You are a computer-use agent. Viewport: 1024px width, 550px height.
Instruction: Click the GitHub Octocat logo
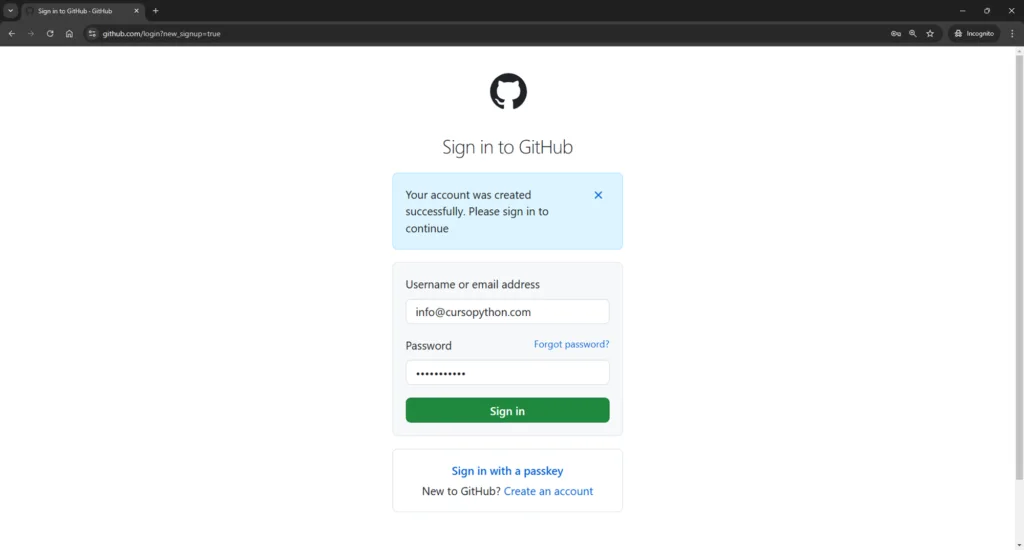508,92
